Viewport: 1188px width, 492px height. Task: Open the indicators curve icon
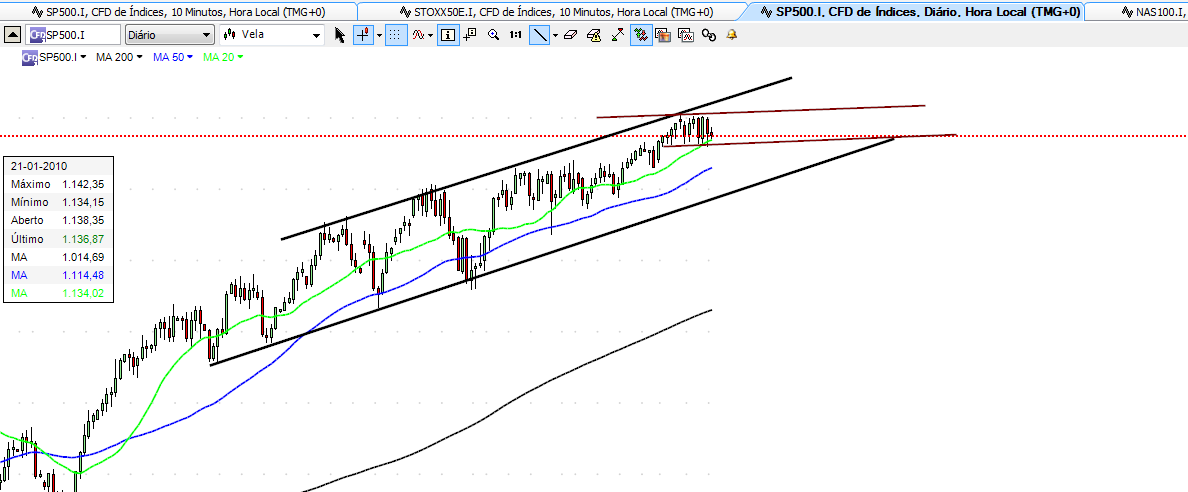click(418, 35)
